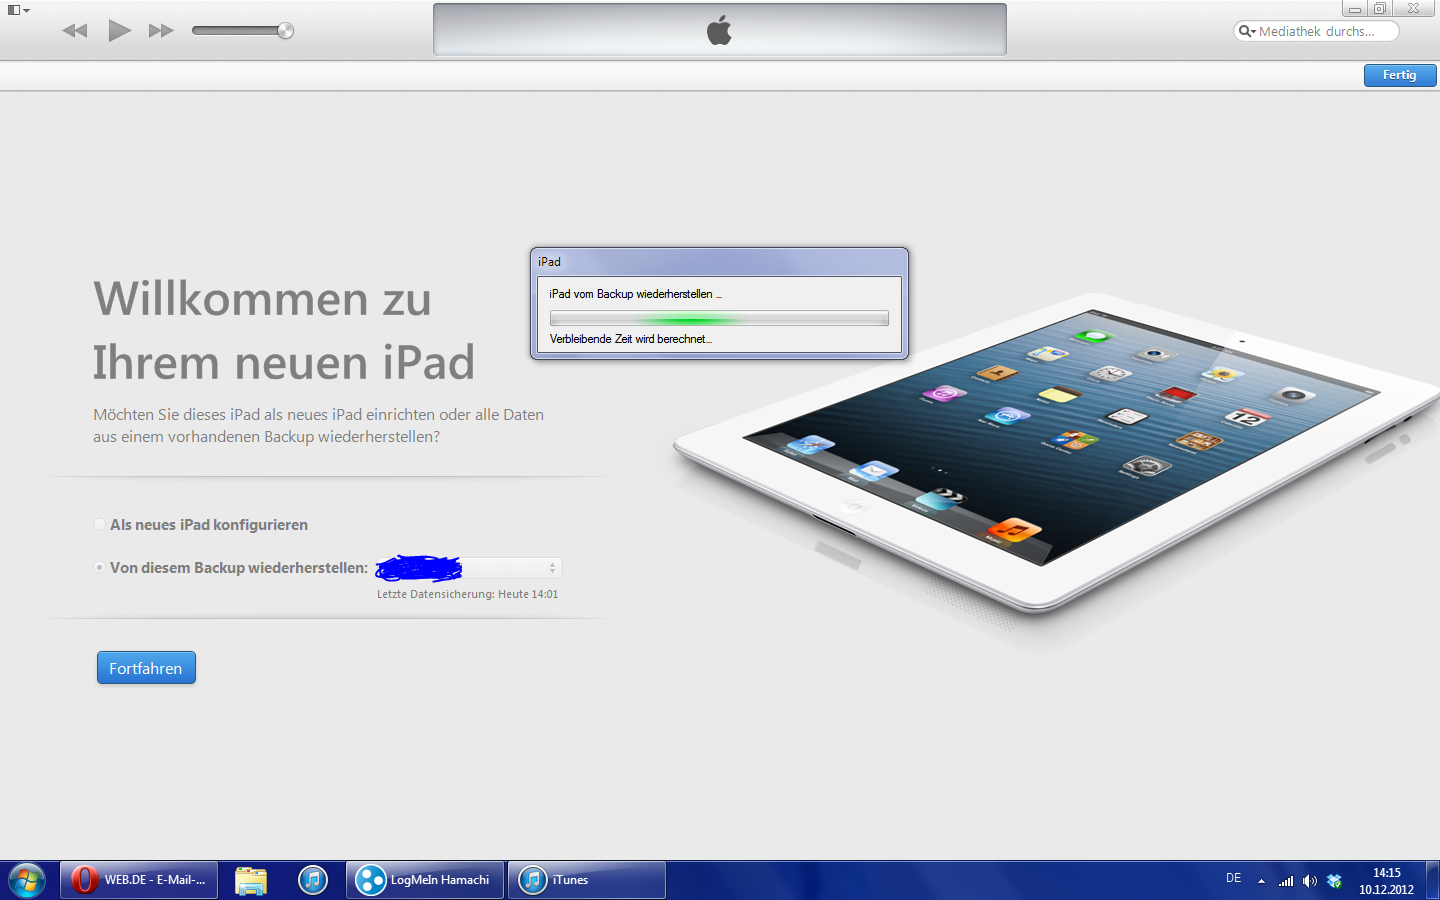This screenshot has width=1440, height=900.
Task: Click the Fertig button
Action: click(1400, 75)
